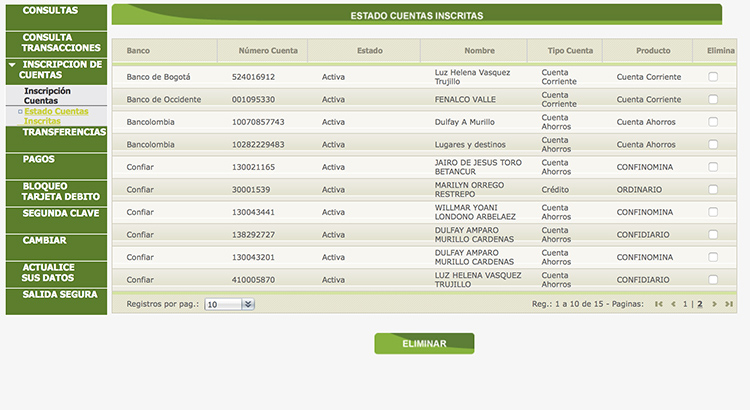Screen dimensions: 750x410
Task: Select the Lugares y destinos checkbox
Action: click(713, 144)
